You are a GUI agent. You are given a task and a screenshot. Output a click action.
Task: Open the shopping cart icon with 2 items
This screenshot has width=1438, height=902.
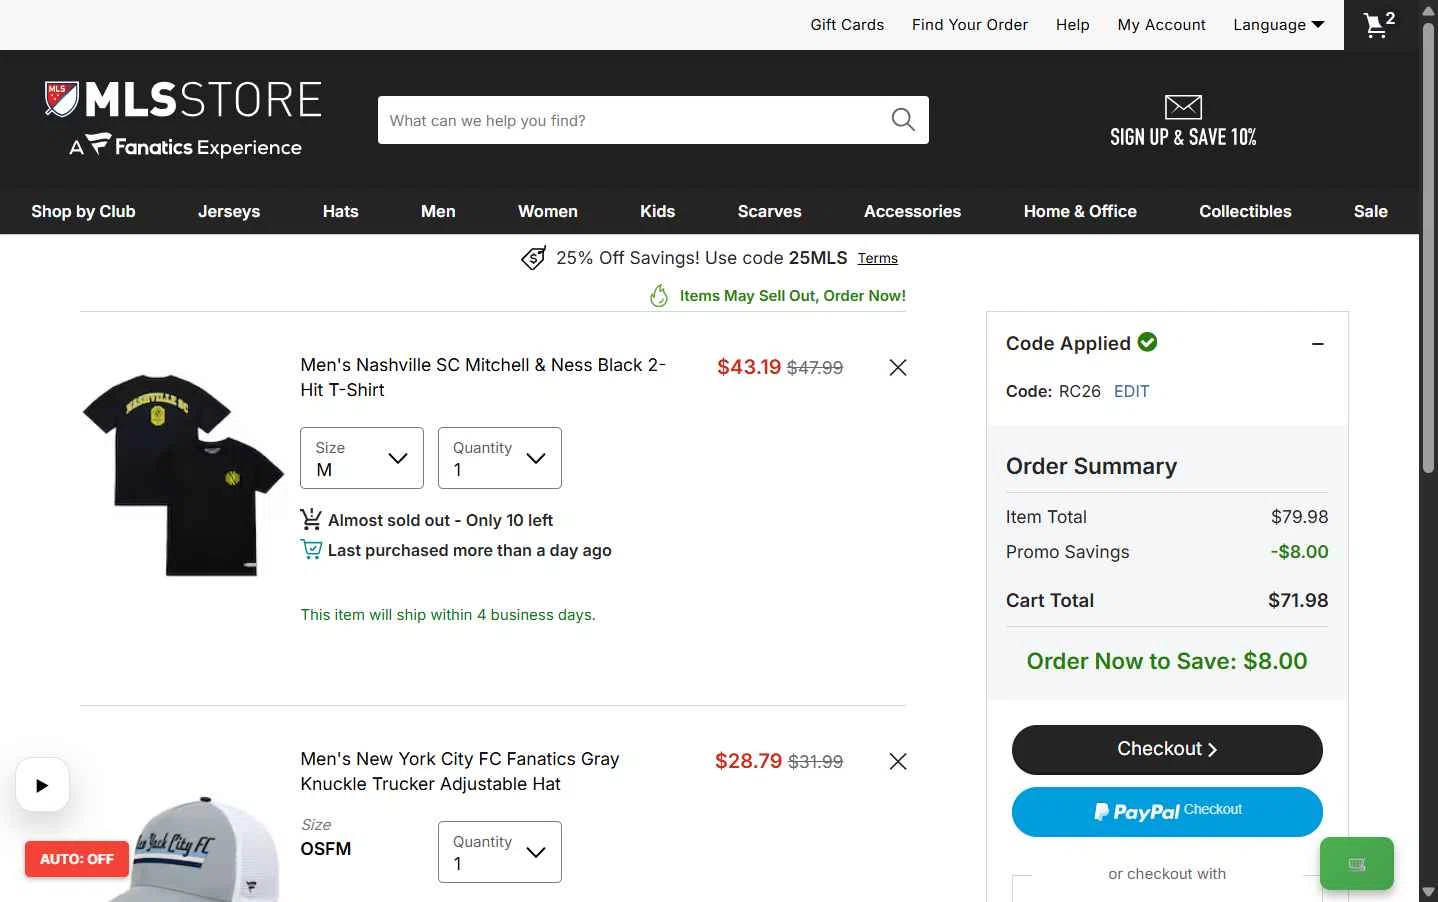(x=1379, y=24)
